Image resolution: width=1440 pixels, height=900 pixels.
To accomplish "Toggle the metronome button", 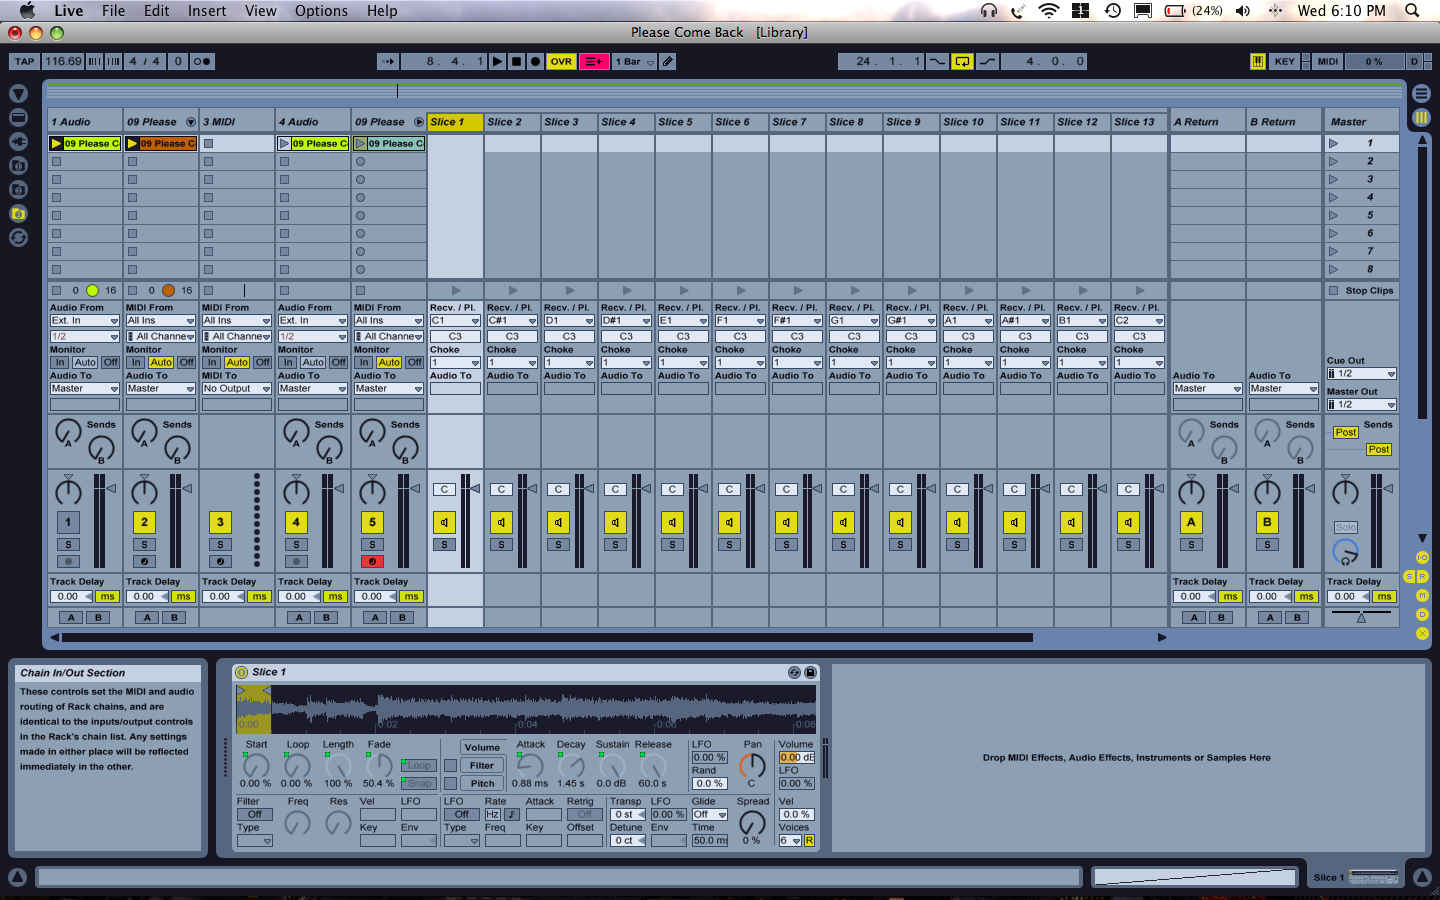I will [x=201, y=61].
